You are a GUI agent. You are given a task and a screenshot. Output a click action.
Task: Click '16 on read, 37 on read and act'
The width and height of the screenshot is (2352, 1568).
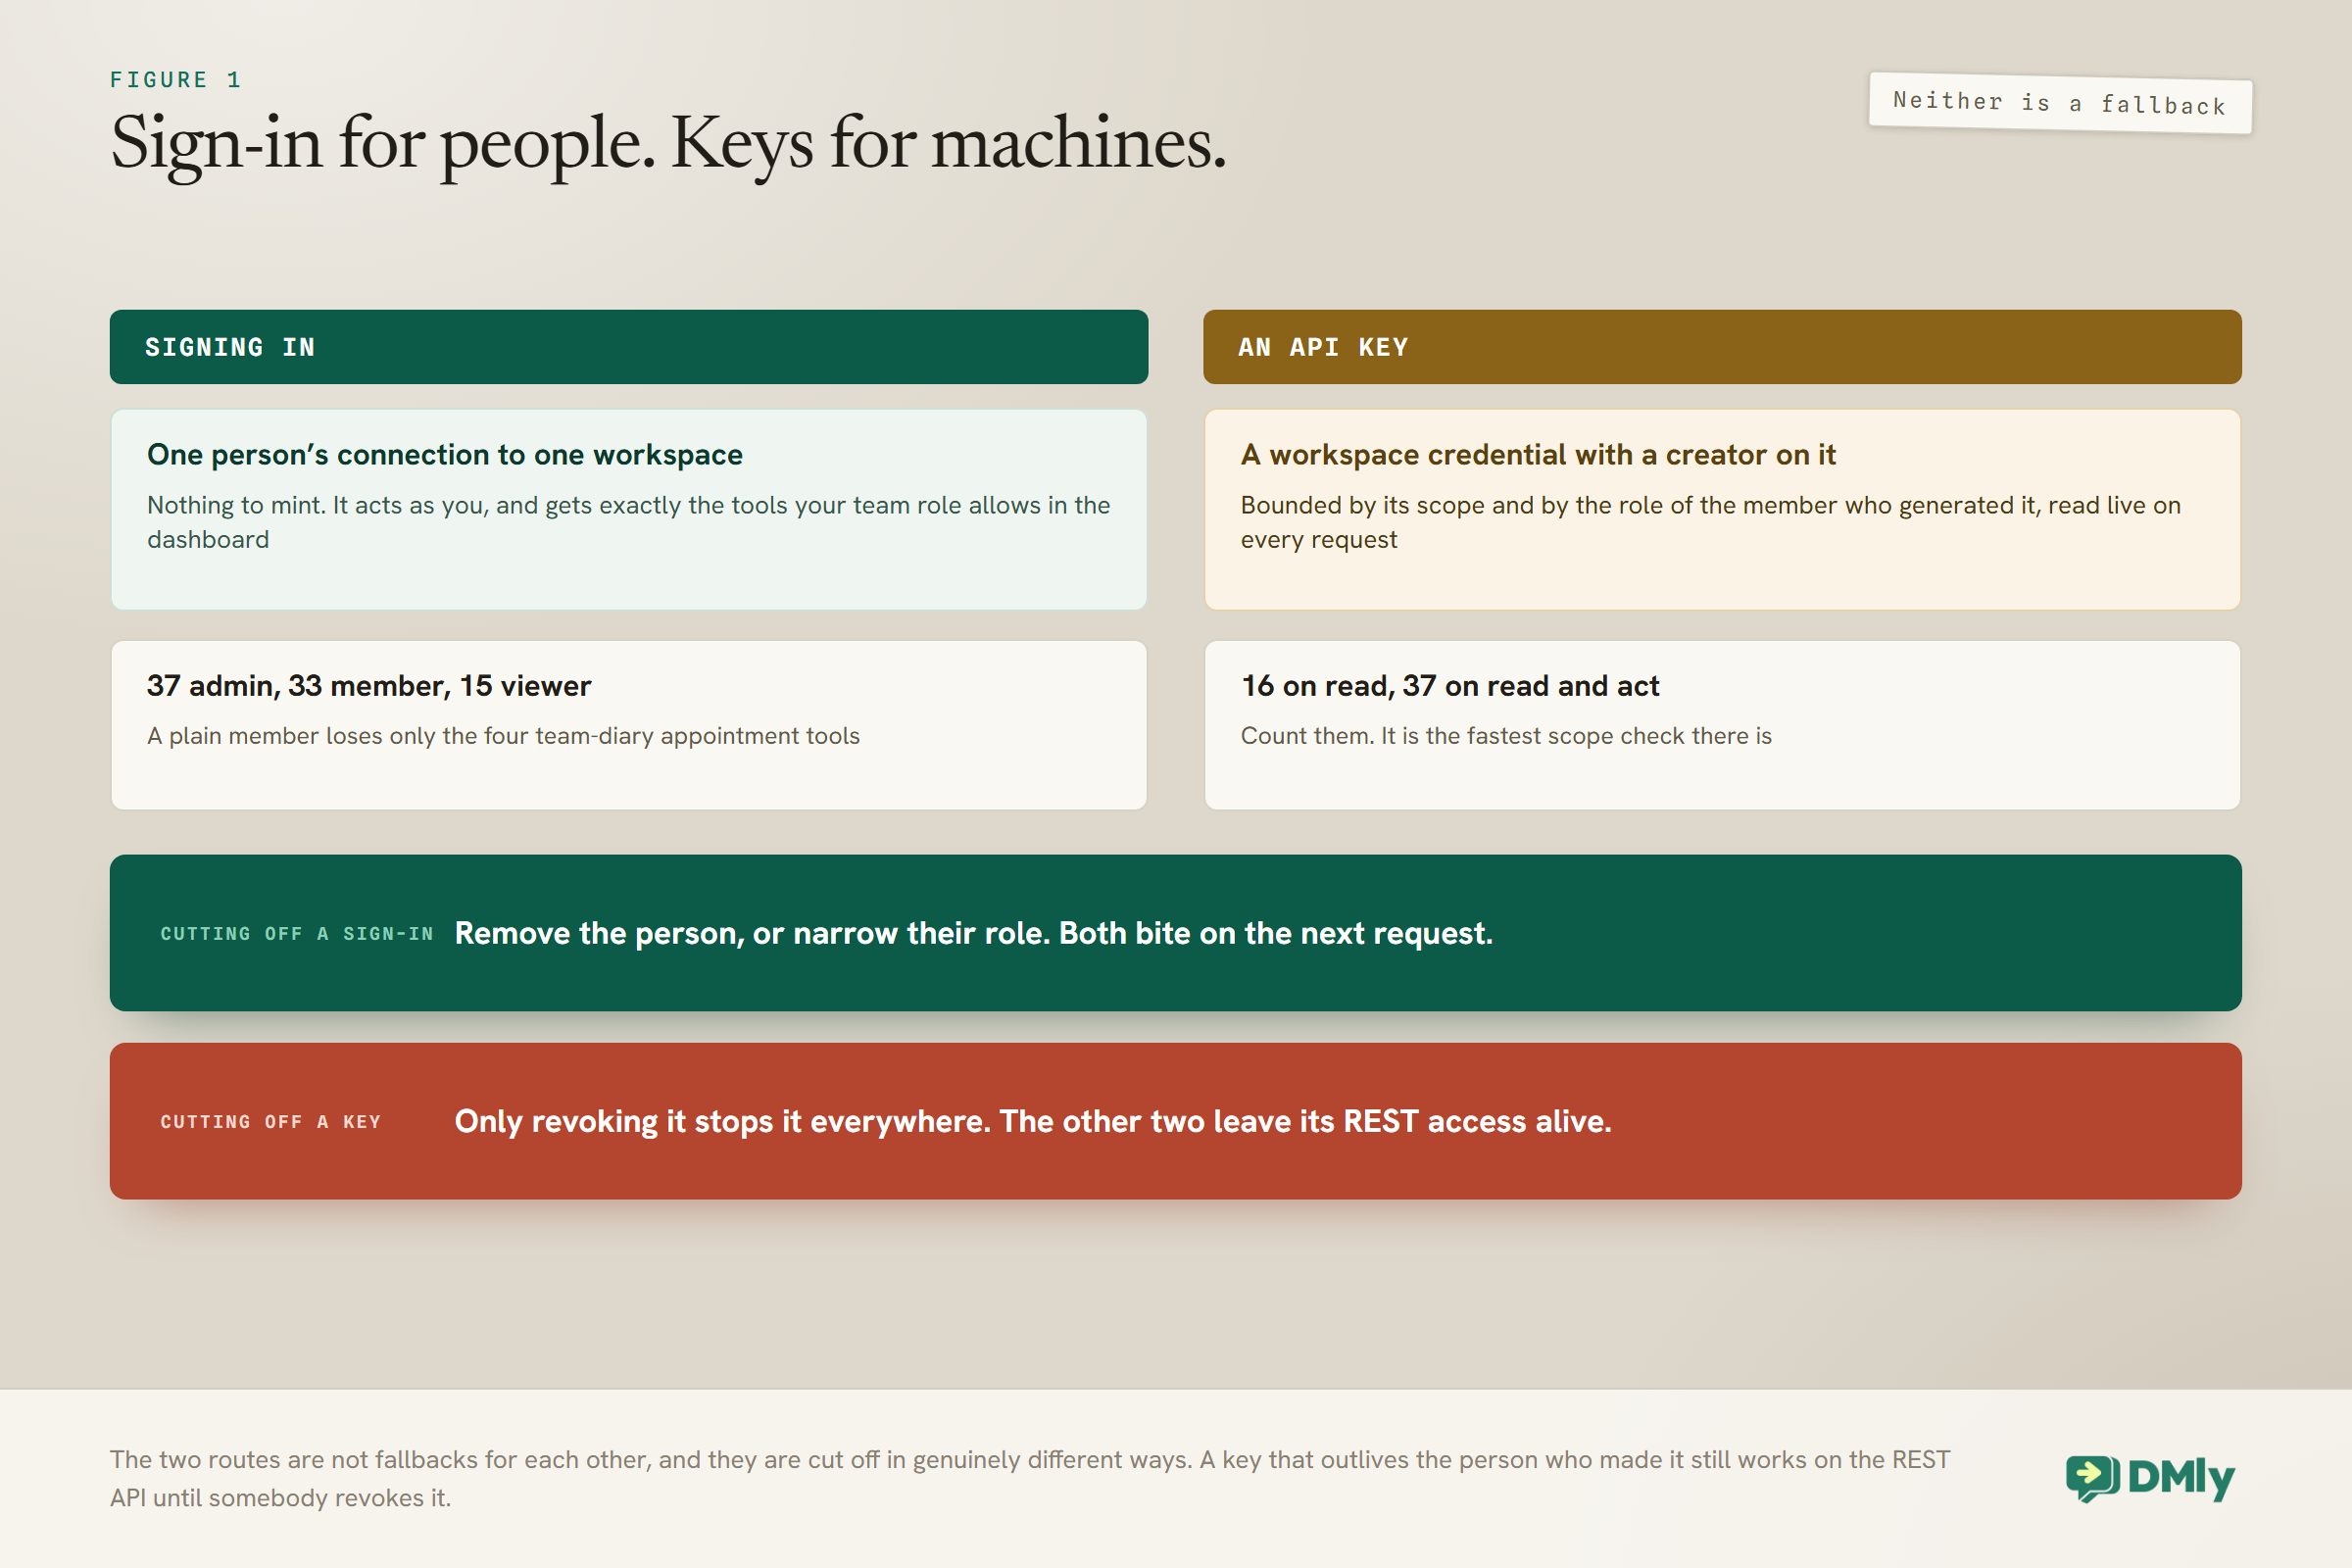[1450, 686]
